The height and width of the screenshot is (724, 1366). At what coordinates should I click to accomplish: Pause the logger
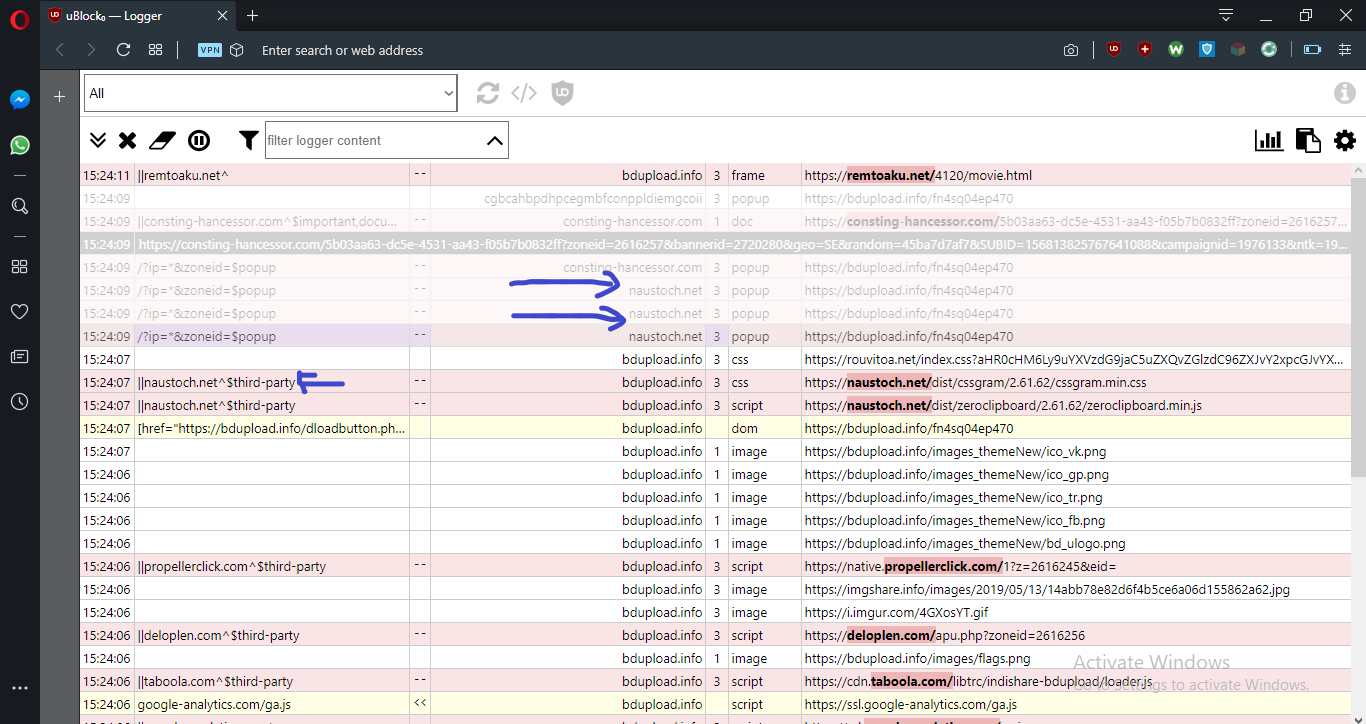(199, 140)
